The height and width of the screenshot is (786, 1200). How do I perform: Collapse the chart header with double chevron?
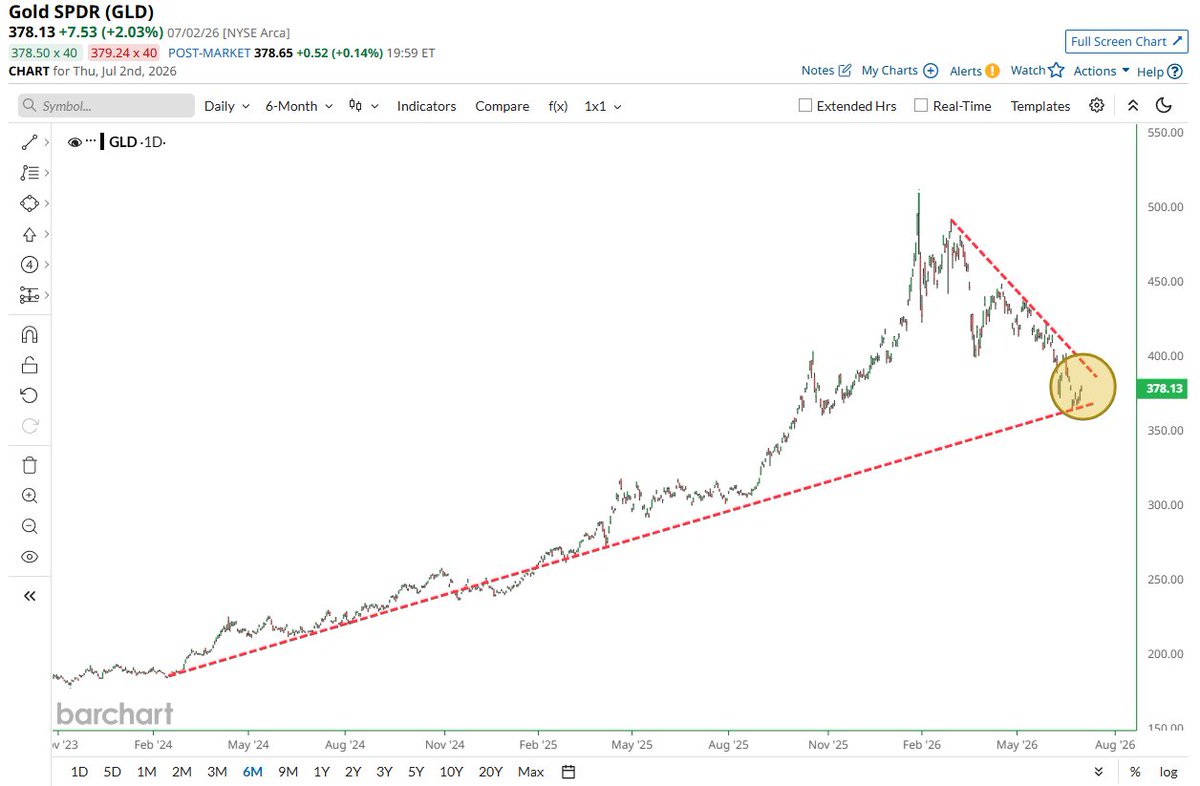tap(1132, 105)
